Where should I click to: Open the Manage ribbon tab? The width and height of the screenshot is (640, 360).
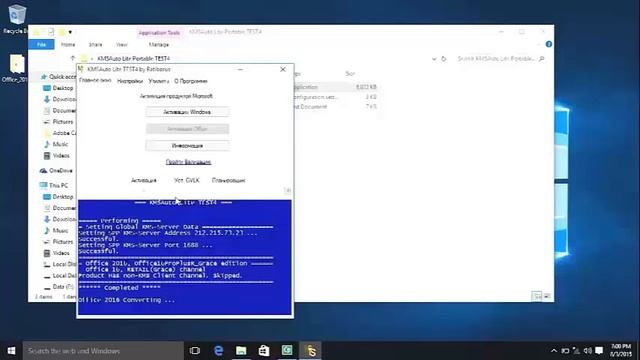tap(159, 44)
